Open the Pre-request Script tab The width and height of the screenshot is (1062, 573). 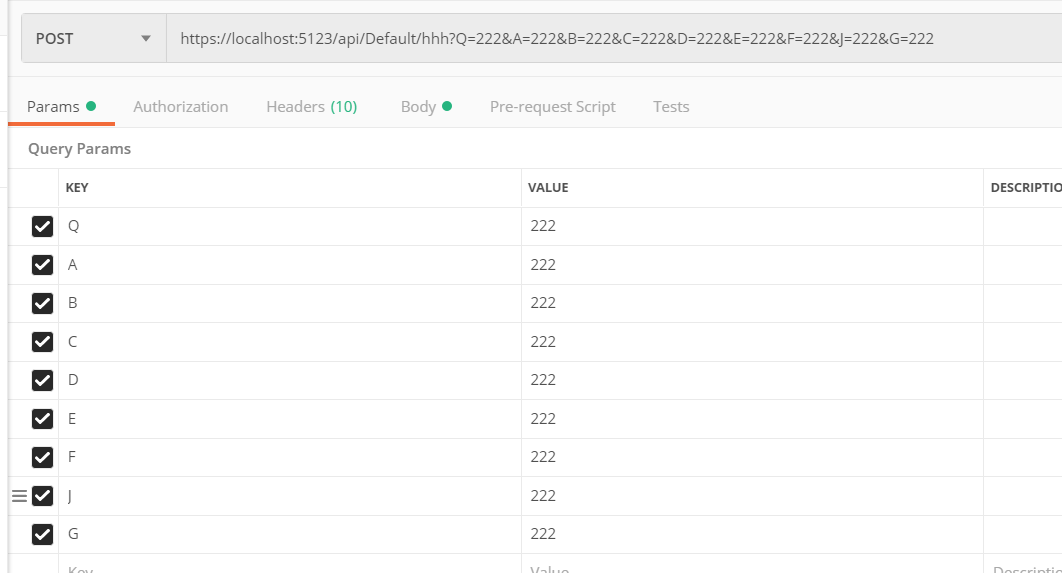553,106
